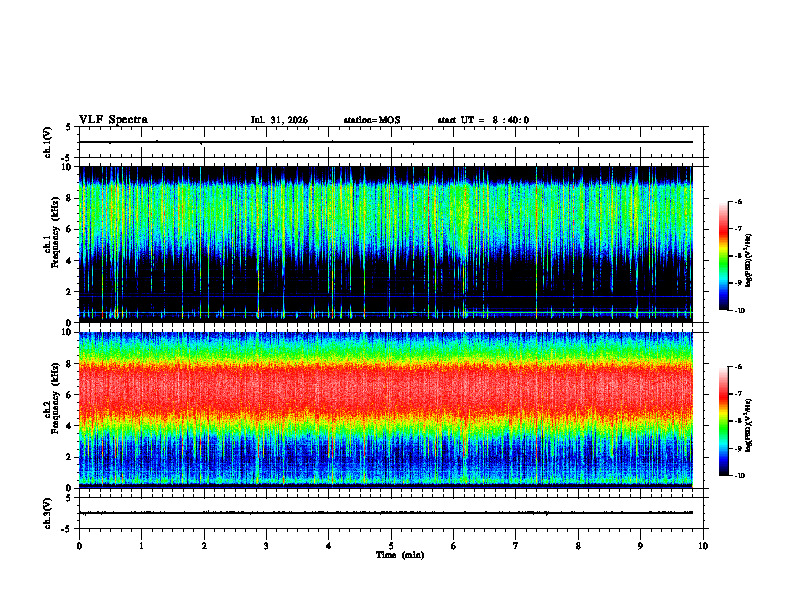
Task: Click the ch.2 spectrogram color scale bar
Action: pyautogui.click(x=723, y=421)
